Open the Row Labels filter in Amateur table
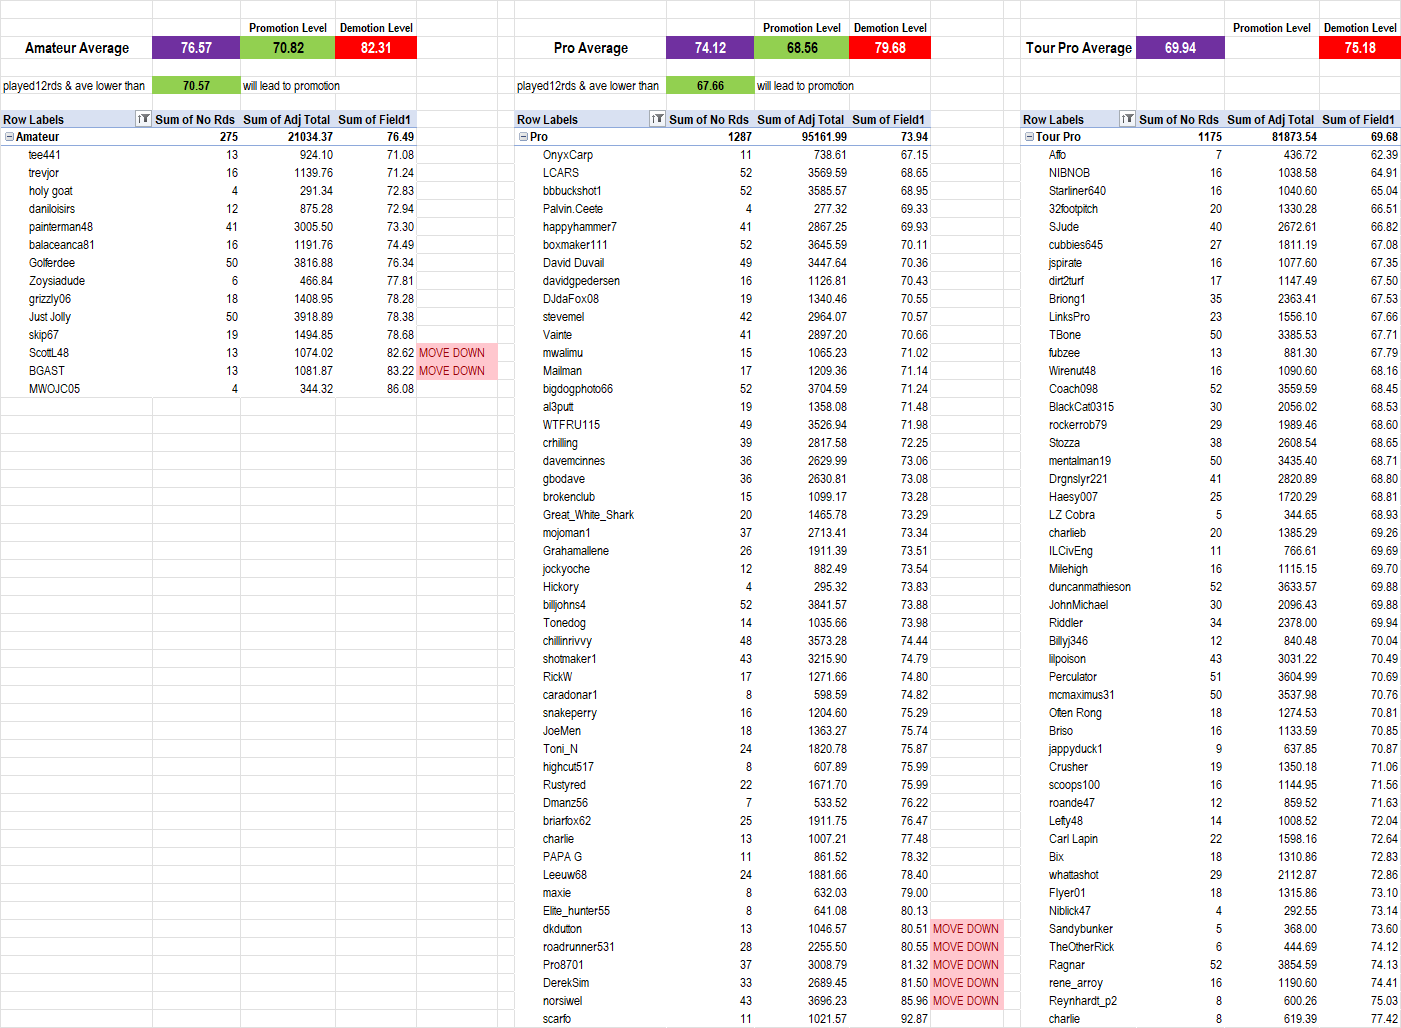 click(143, 119)
